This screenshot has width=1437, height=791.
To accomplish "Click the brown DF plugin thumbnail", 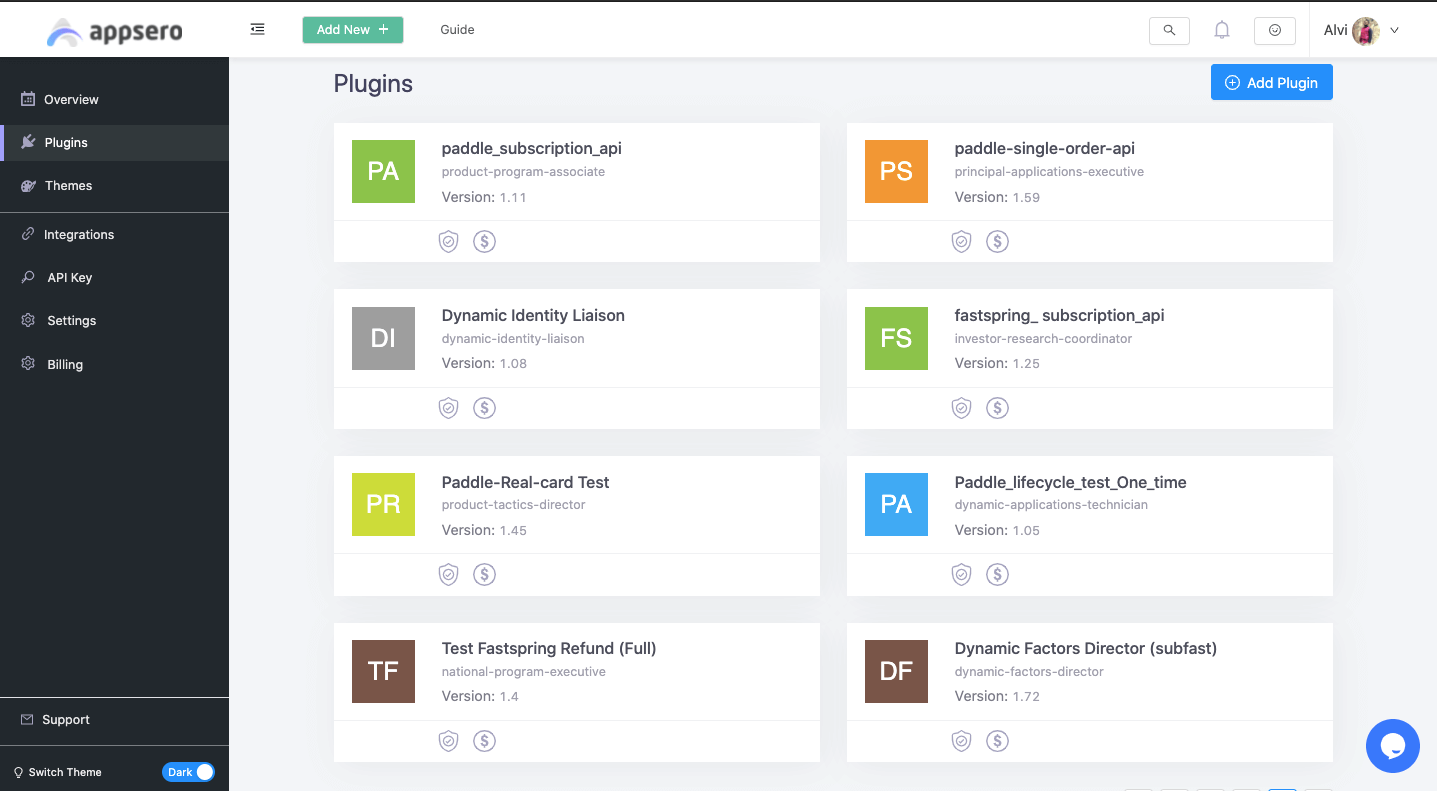I will [x=896, y=671].
